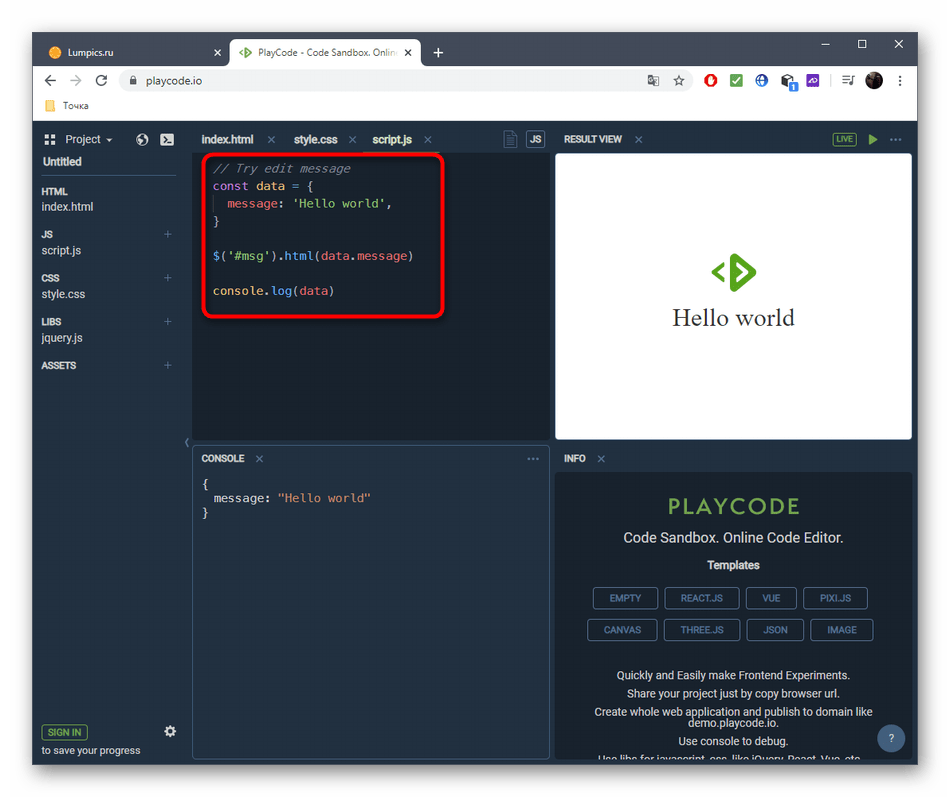
Task: Click the globe icon in the sidebar header
Action: [x=142, y=140]
